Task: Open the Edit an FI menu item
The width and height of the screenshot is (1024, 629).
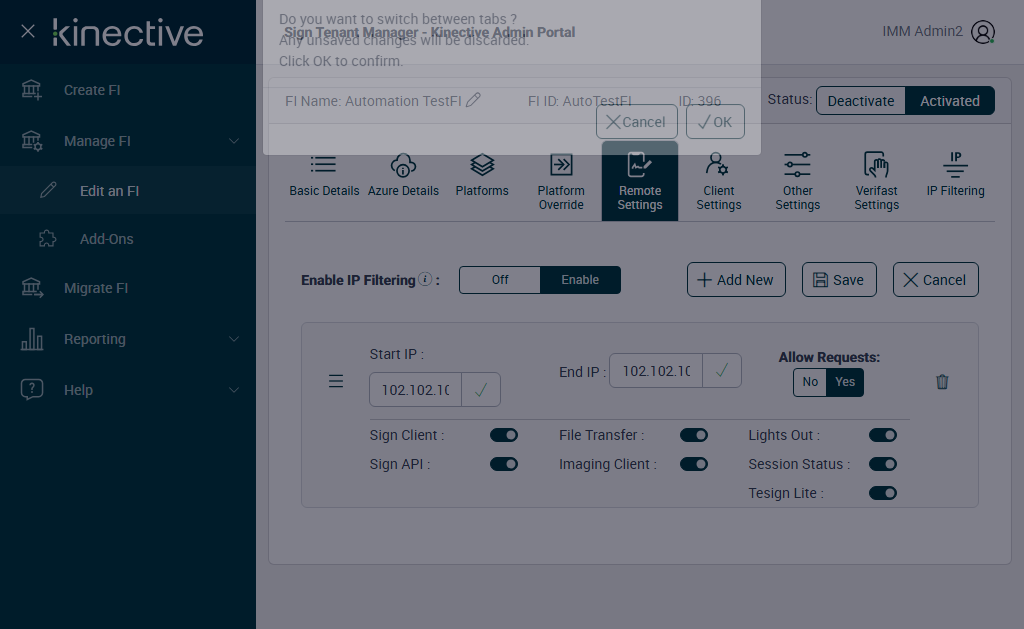Action: [x=128, y=190]
